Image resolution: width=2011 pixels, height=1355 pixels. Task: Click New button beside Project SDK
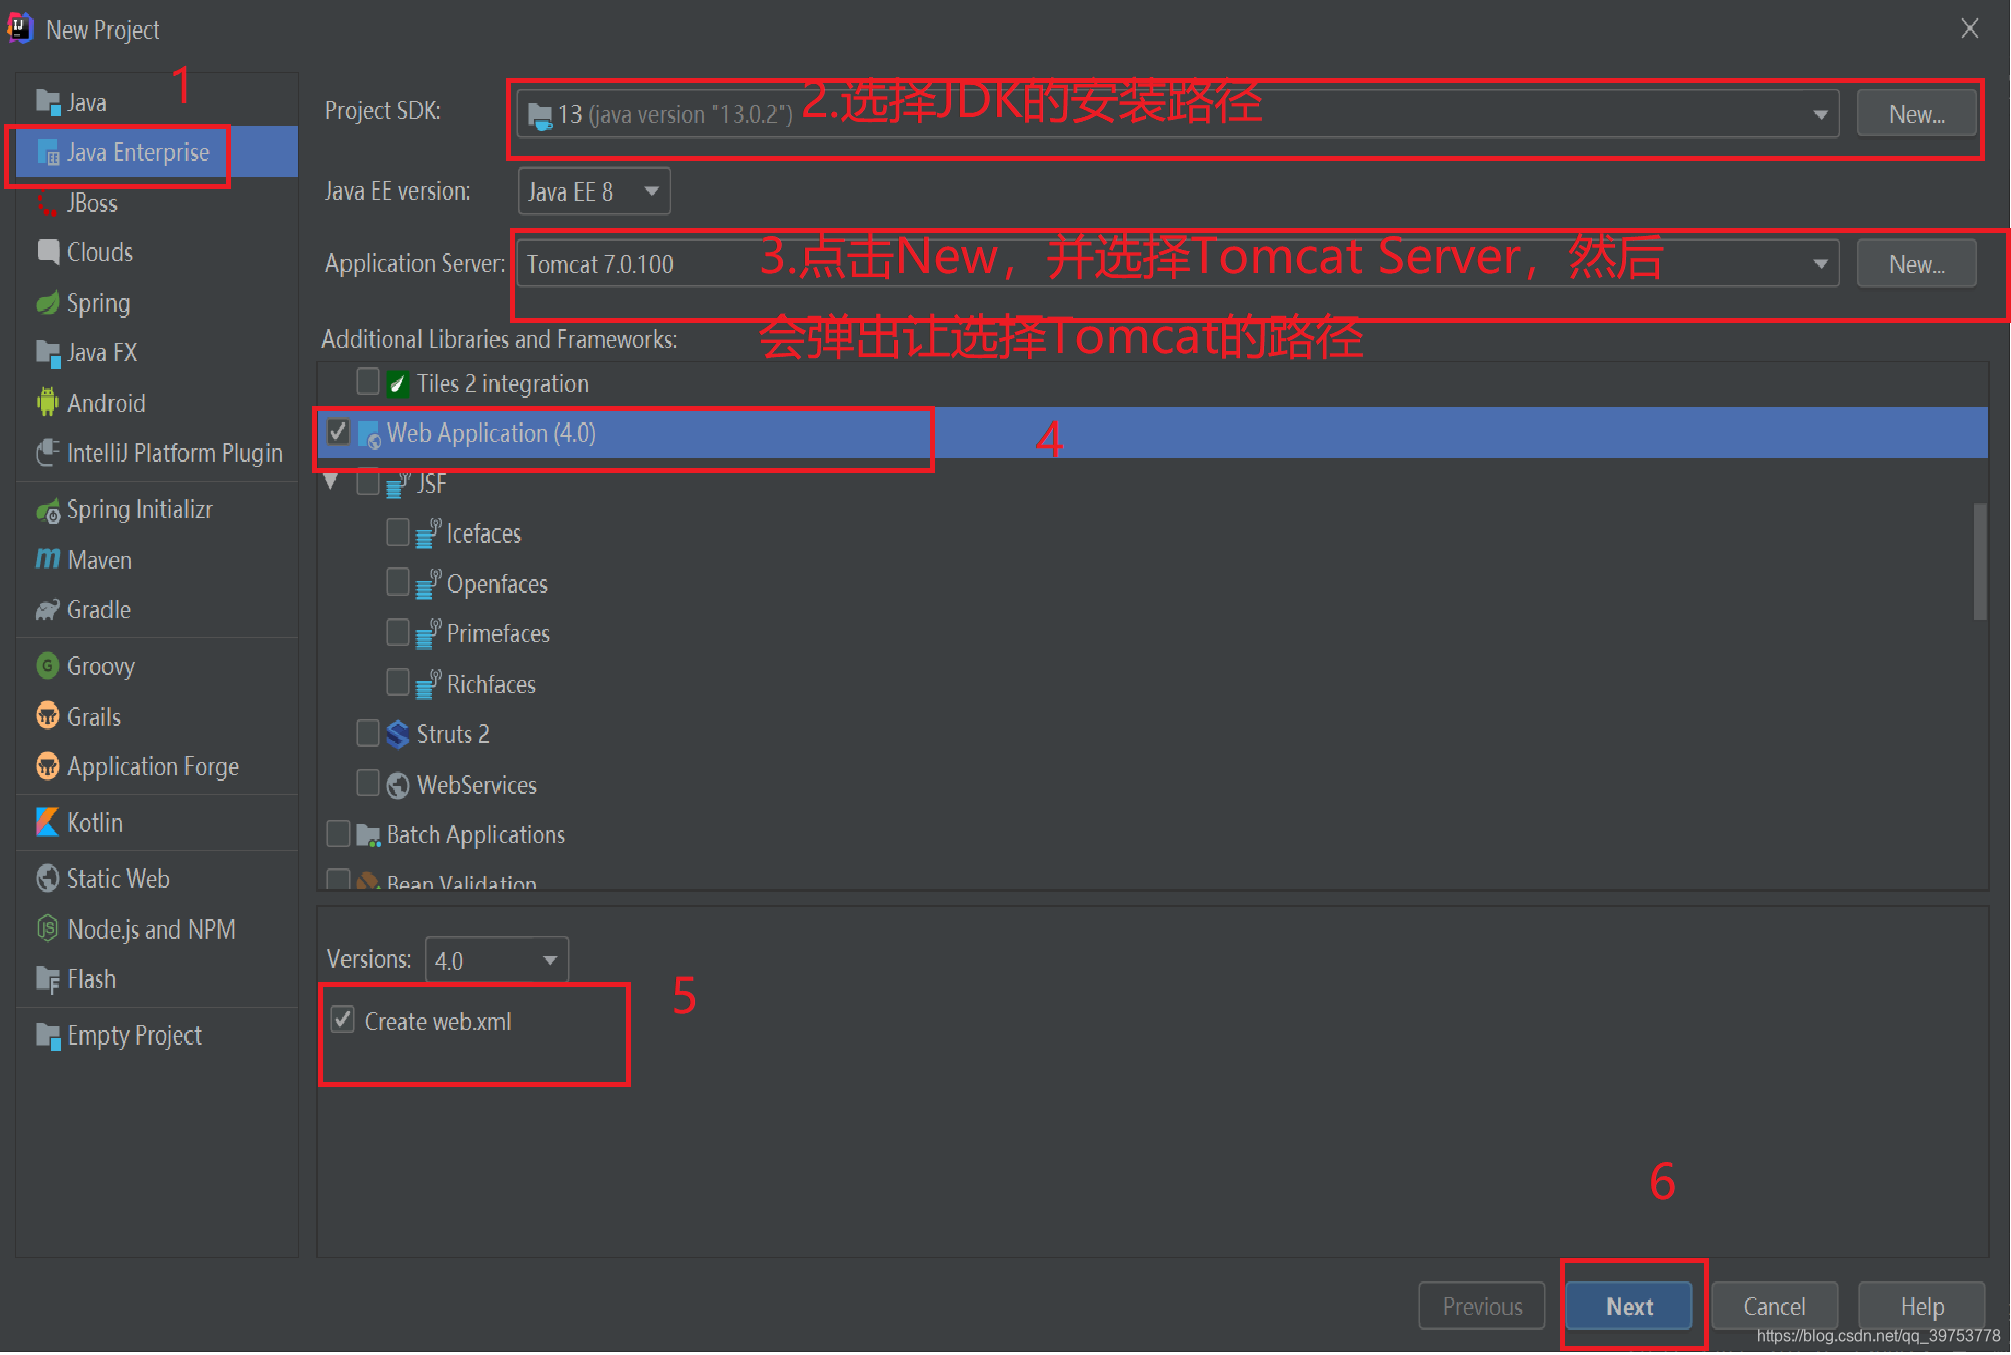[1916, 114]
